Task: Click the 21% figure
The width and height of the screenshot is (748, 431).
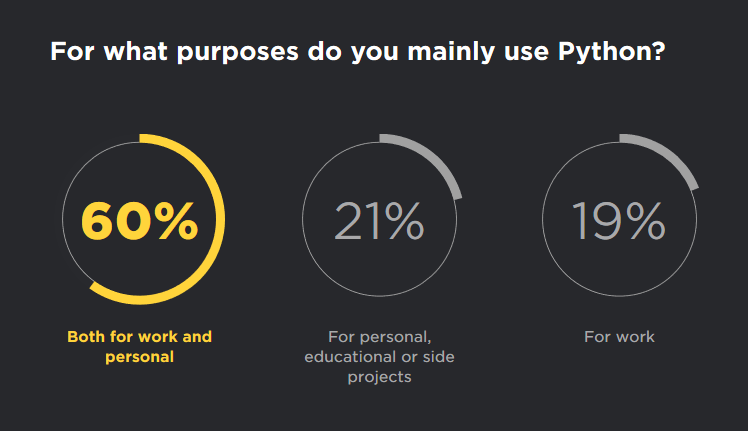Action: (x=379, y=221)
